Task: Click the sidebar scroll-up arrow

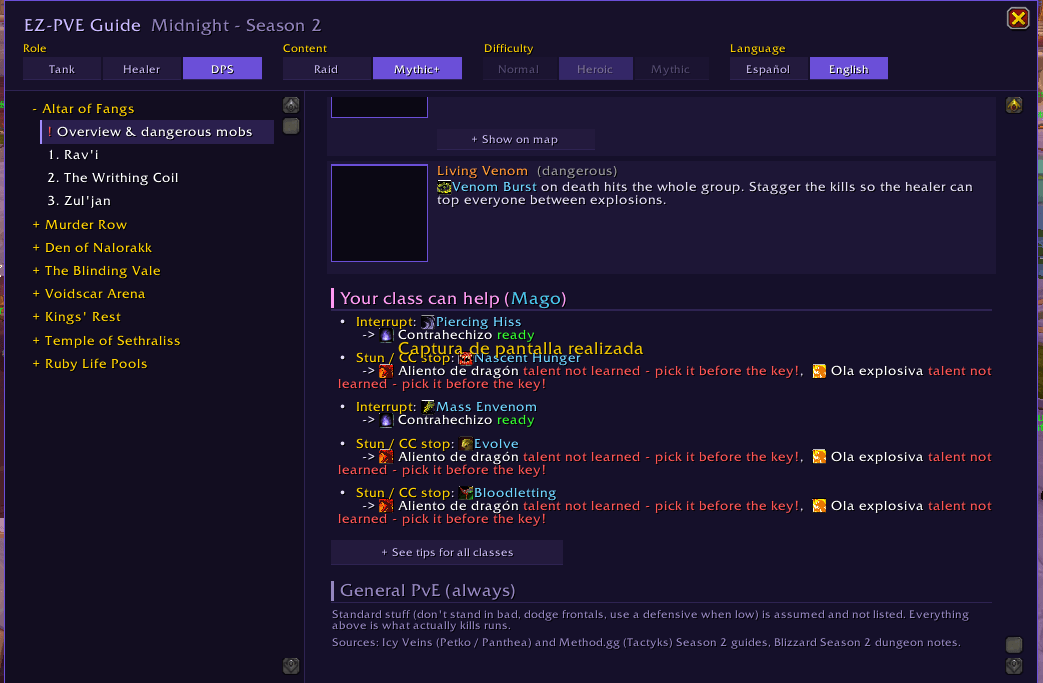Action: pyautogui.click(x=291, y=105)
